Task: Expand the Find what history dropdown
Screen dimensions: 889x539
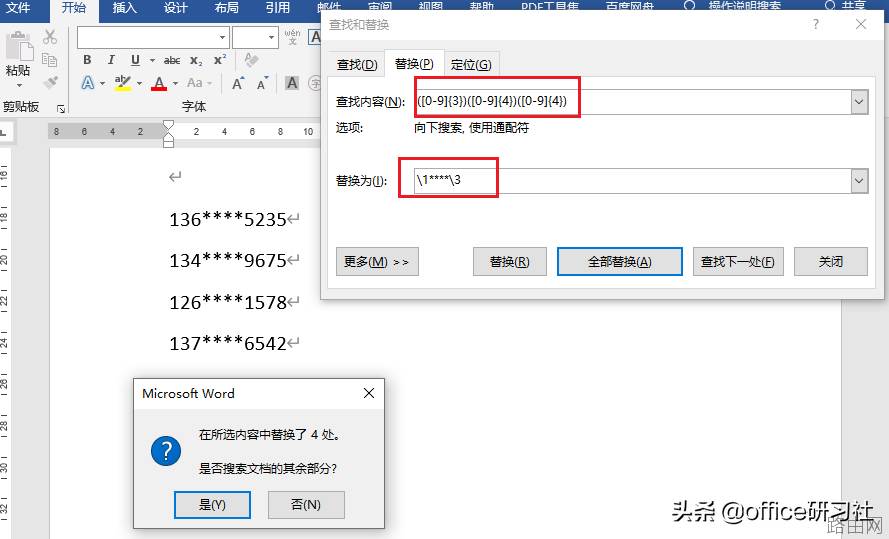Action: 859,102
